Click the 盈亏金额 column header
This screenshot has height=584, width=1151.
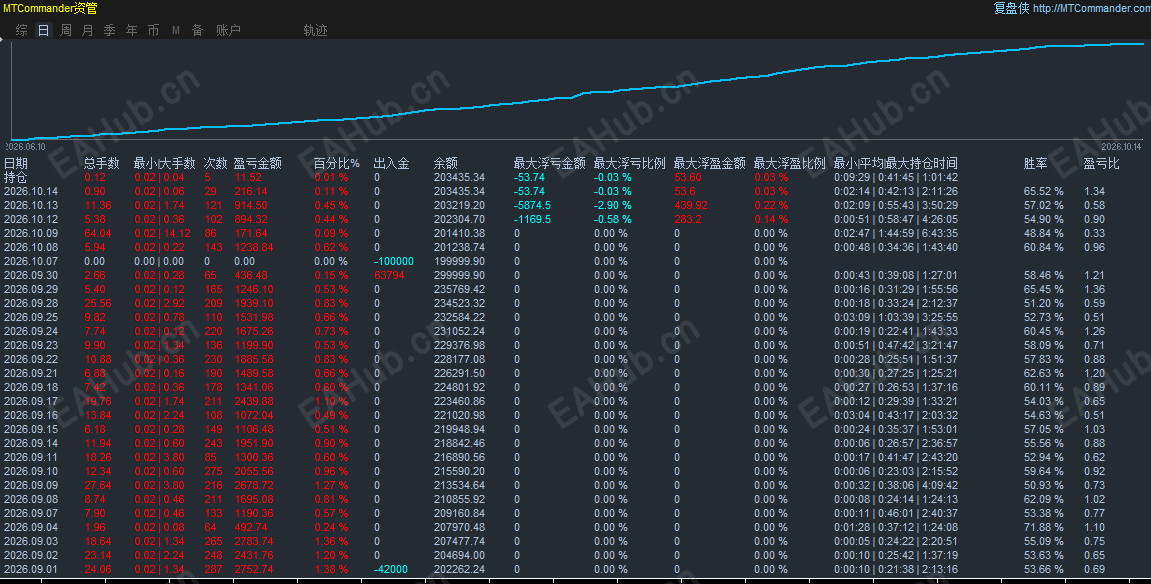[x=258, y=164]
